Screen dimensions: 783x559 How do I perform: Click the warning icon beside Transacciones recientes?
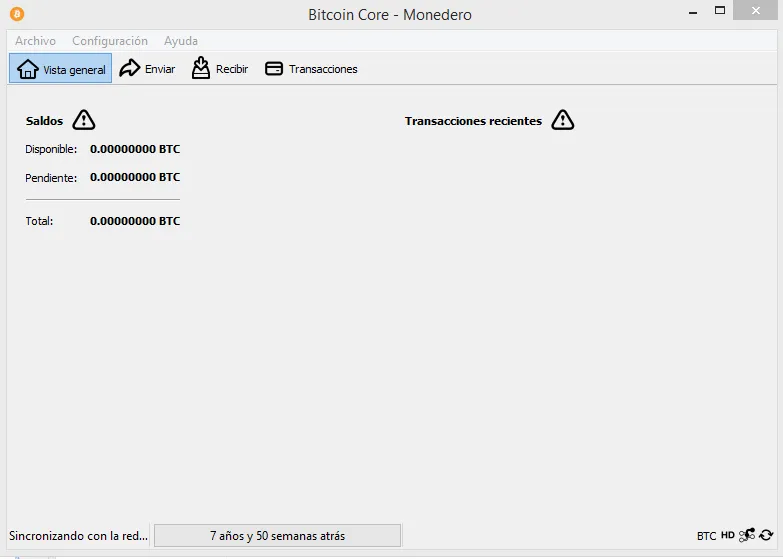[x=563, y=120]
